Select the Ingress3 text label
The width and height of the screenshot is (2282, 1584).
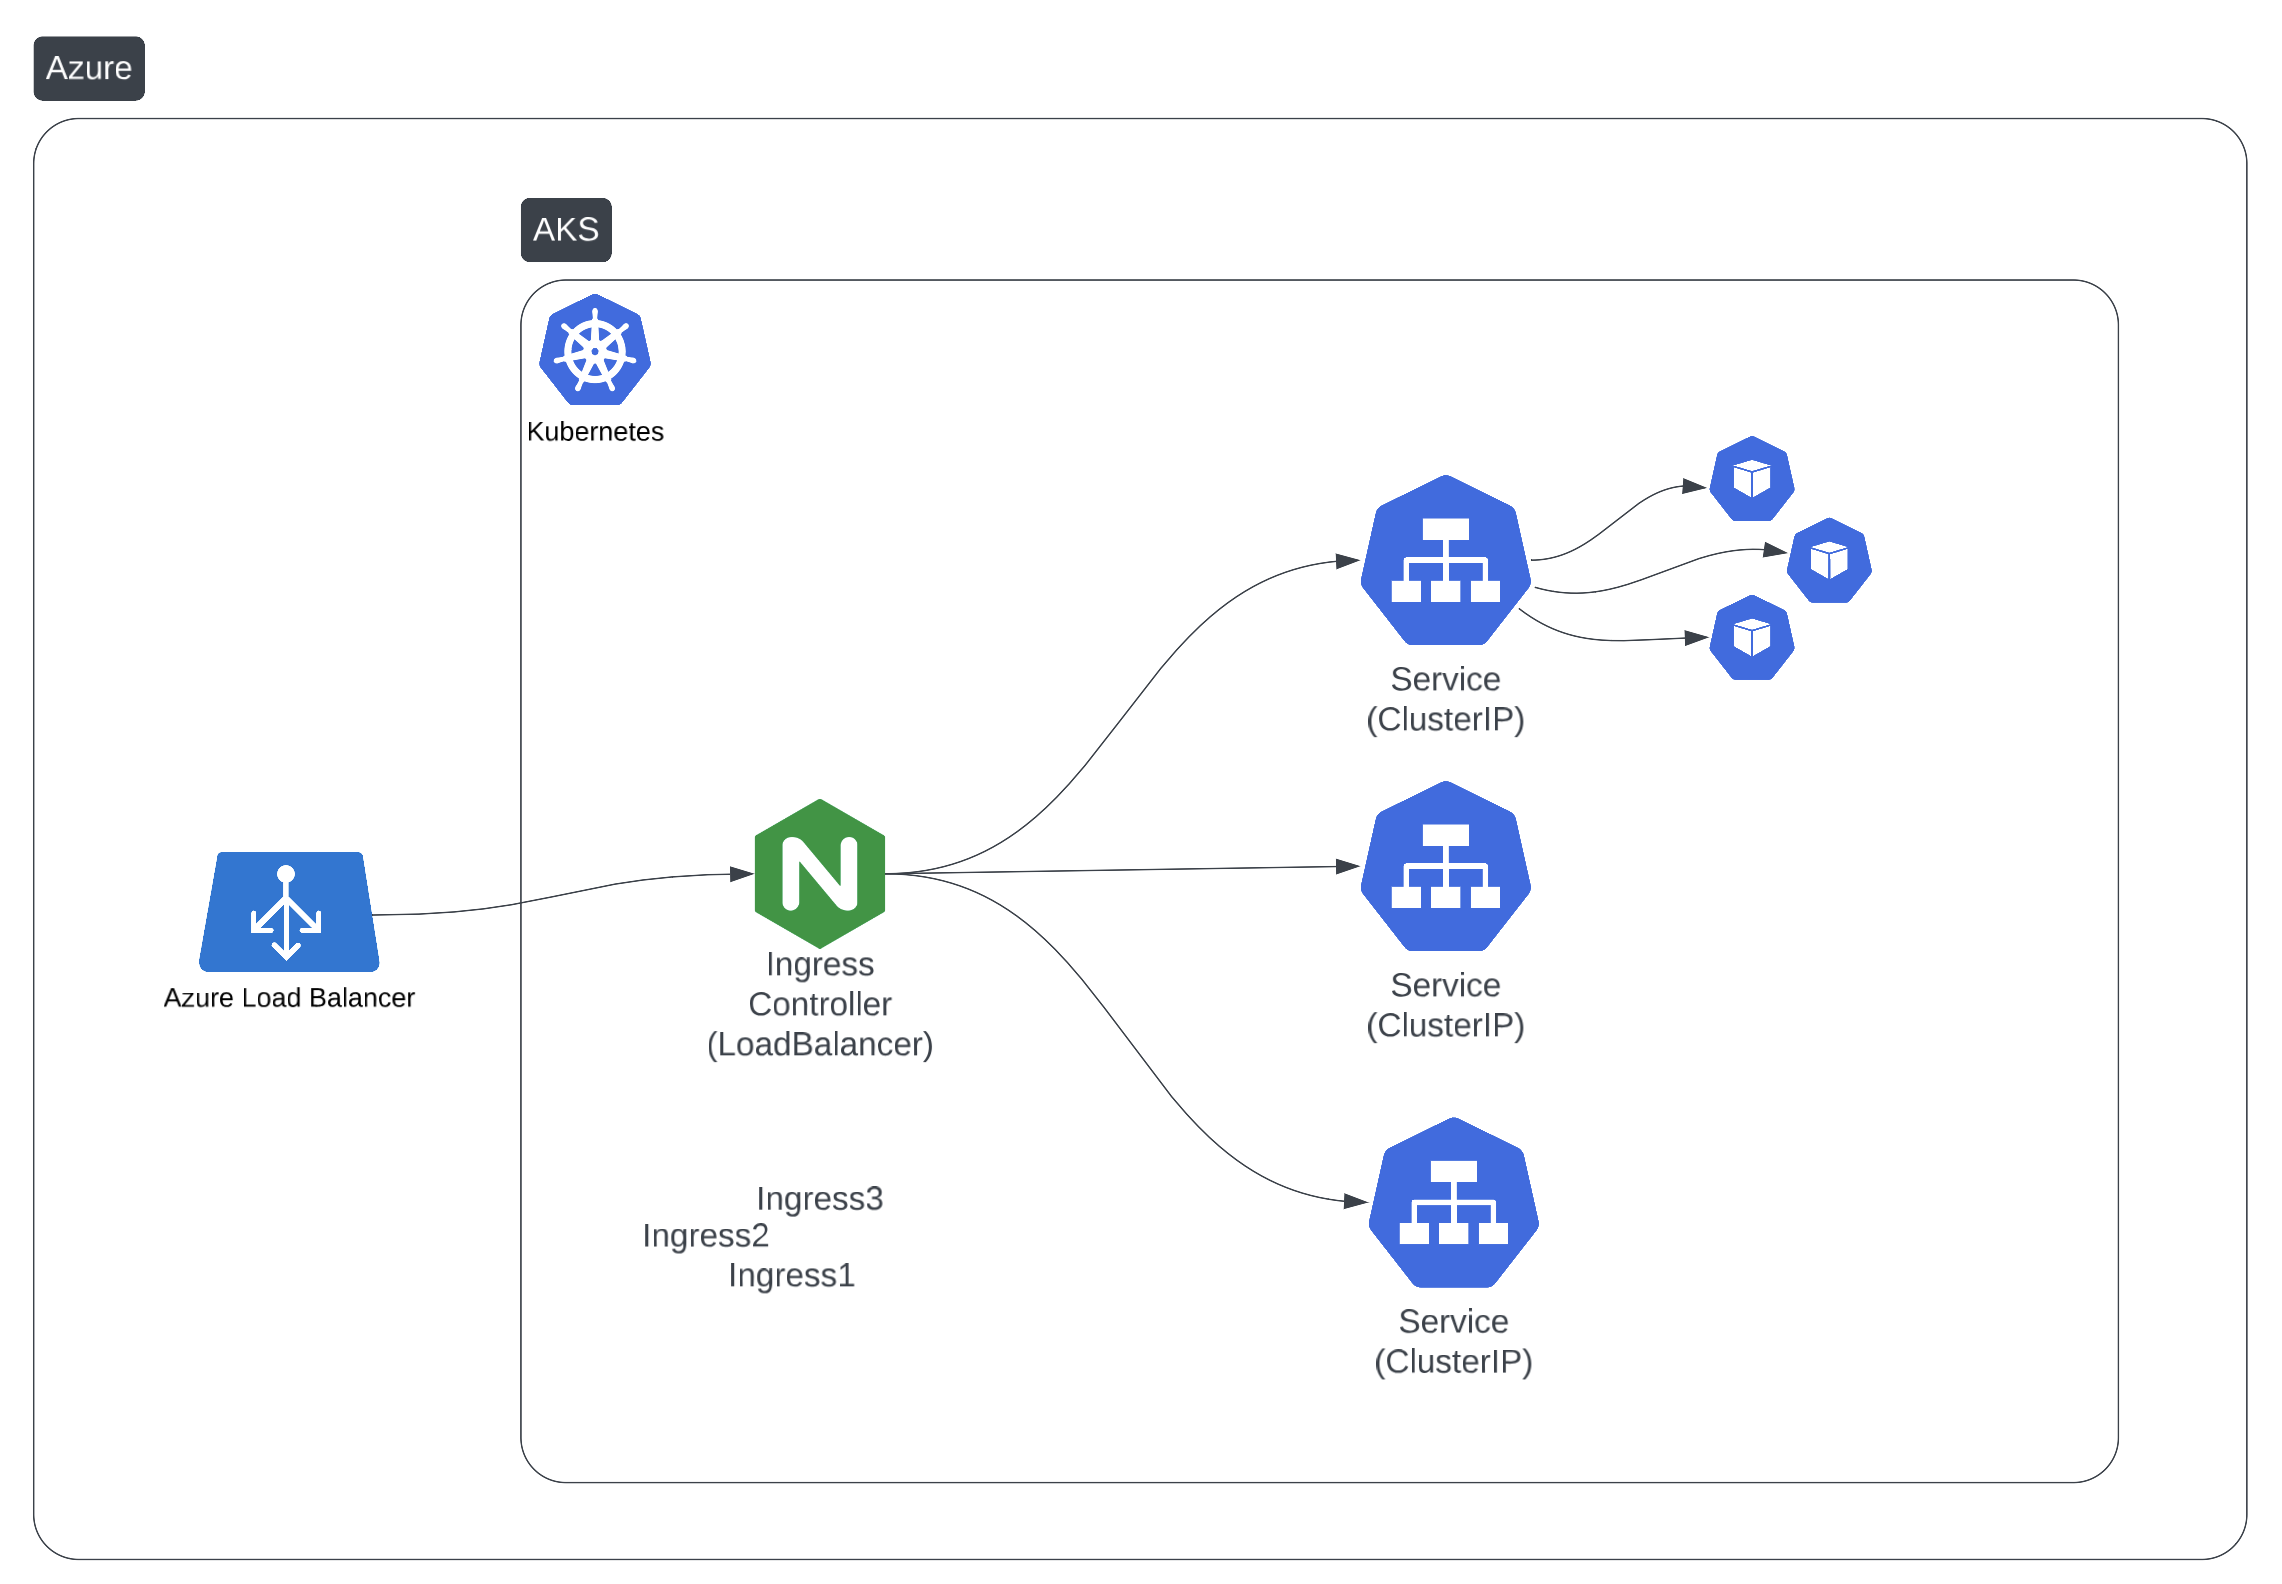[x=819, y=1198]
